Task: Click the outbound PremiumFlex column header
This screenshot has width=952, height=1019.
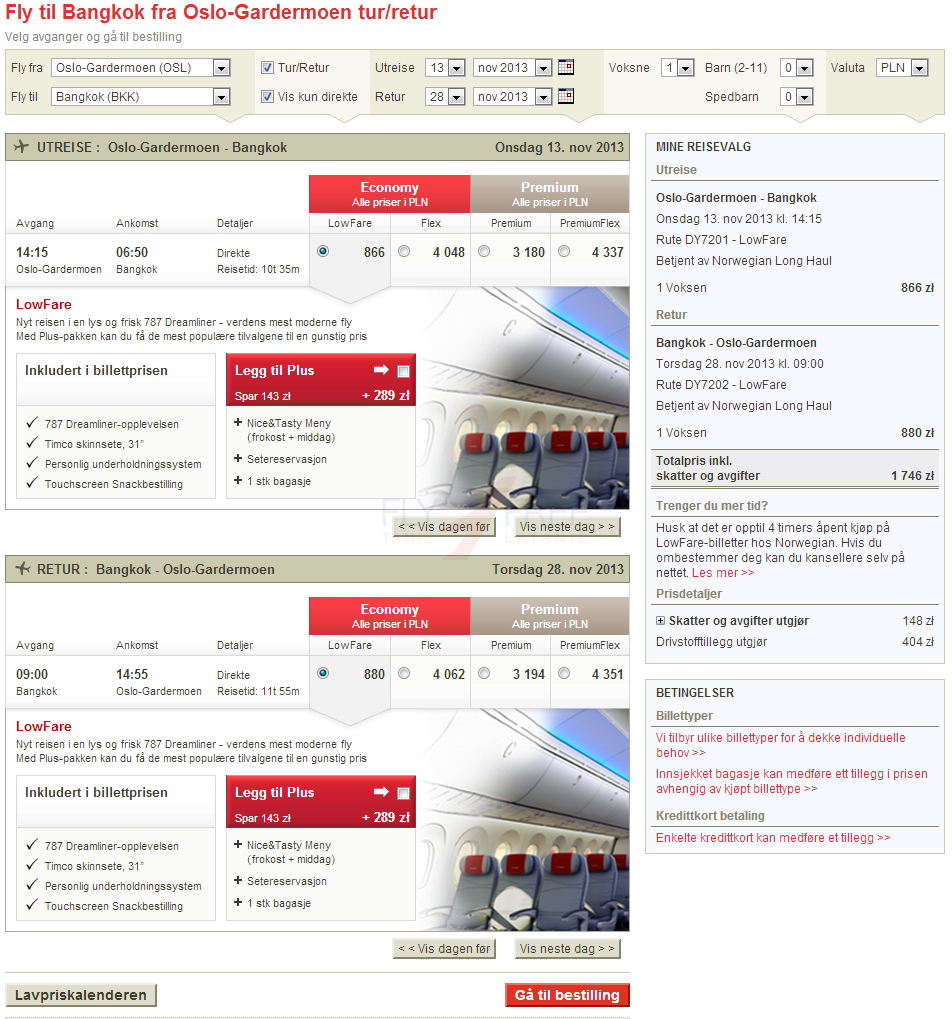Action: 590,223
